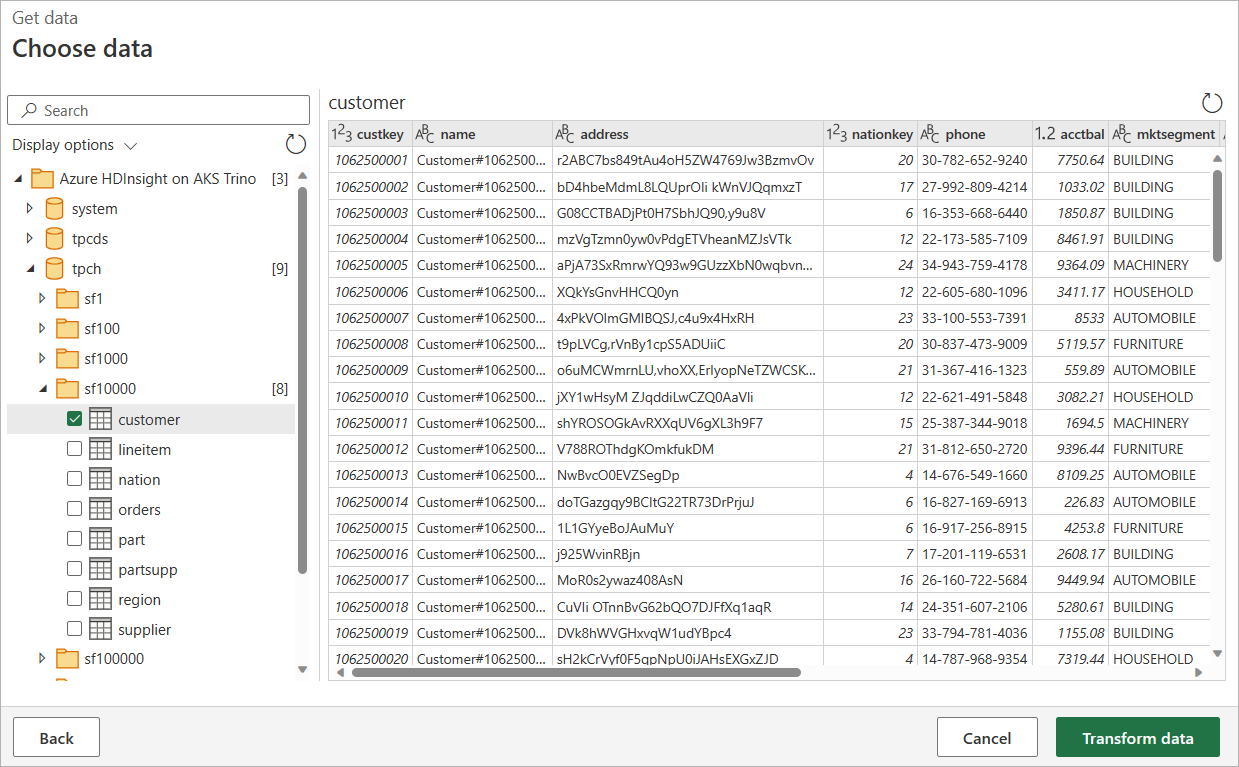
Task: Expand the sf100 schema folder
Action: coord(42,329)
